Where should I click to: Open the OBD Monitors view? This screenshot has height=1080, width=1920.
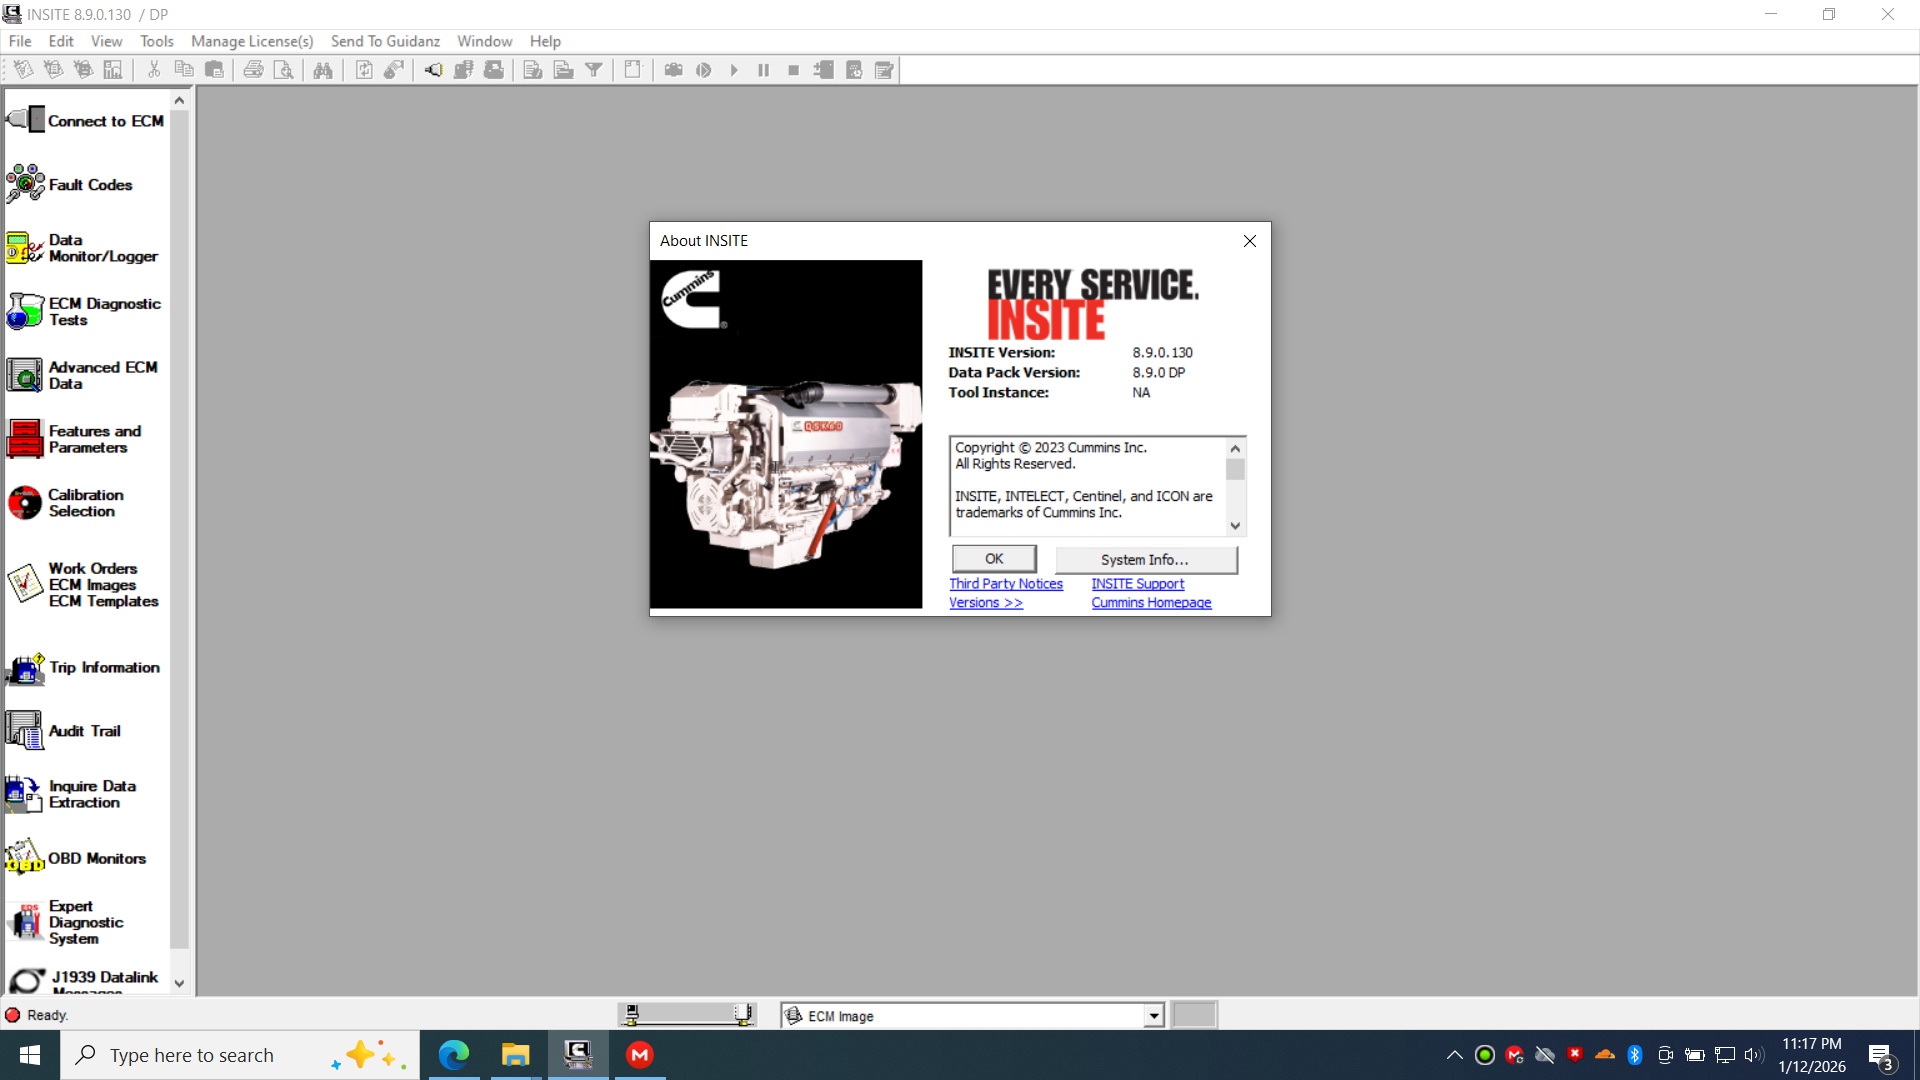(x=86, y=858)
